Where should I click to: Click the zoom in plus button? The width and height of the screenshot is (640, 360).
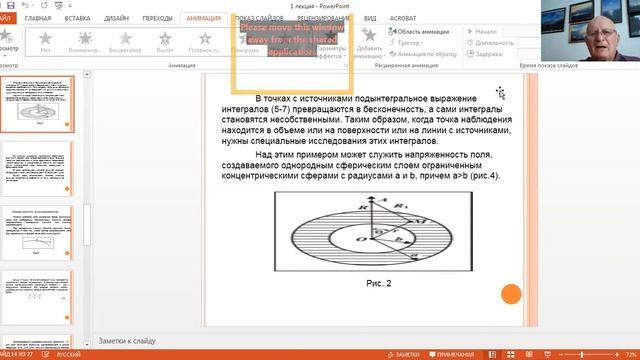617,355
